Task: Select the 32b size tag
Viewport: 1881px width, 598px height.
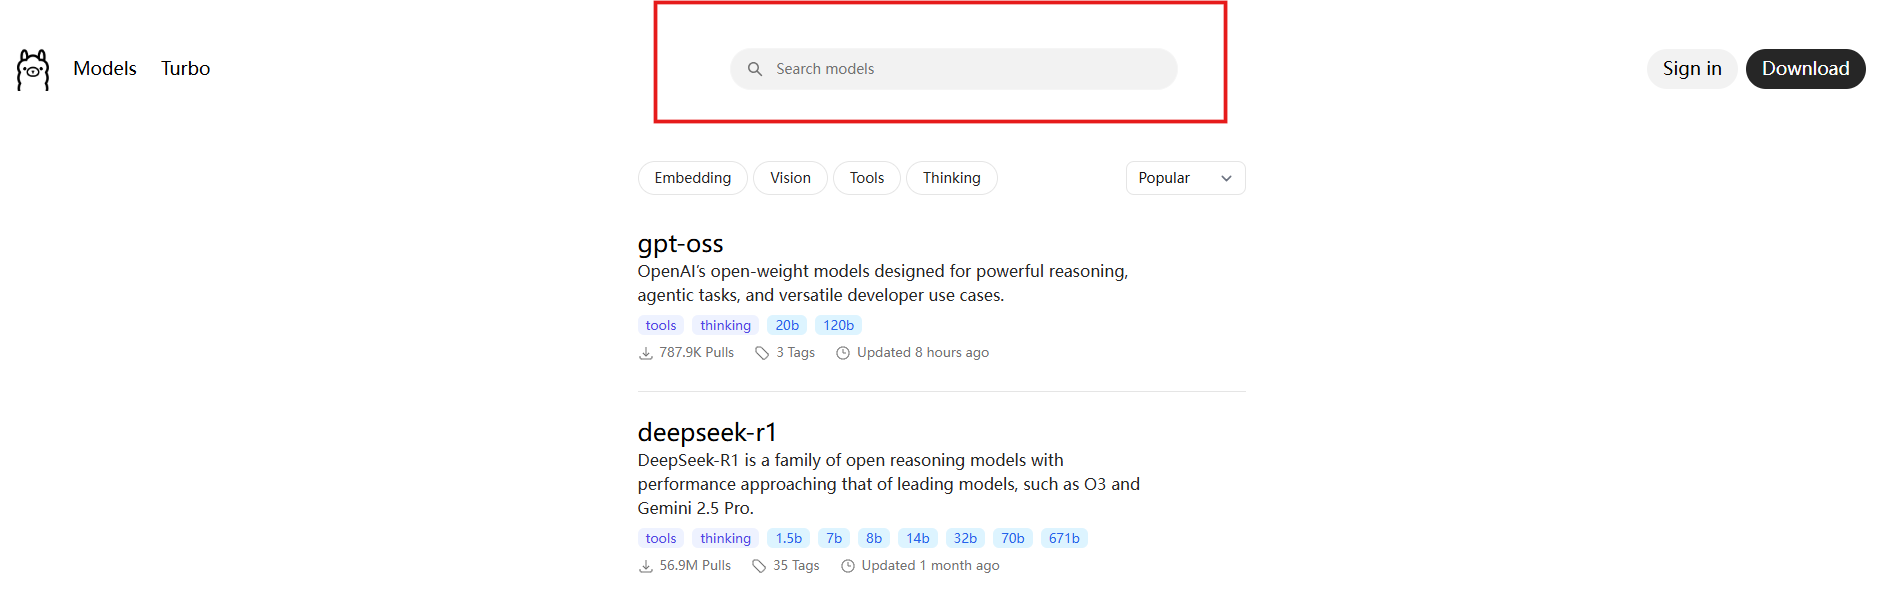Action: point(965,538)
